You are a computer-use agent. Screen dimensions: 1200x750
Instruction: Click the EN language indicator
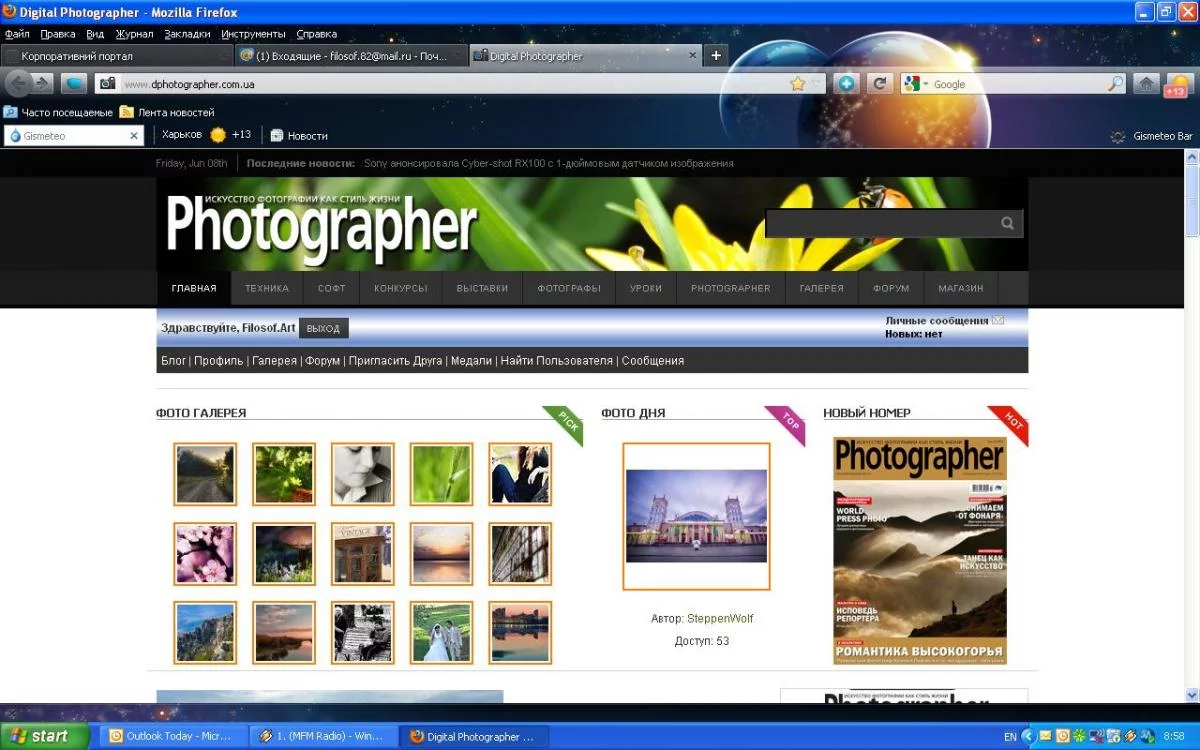[1010, 737]
